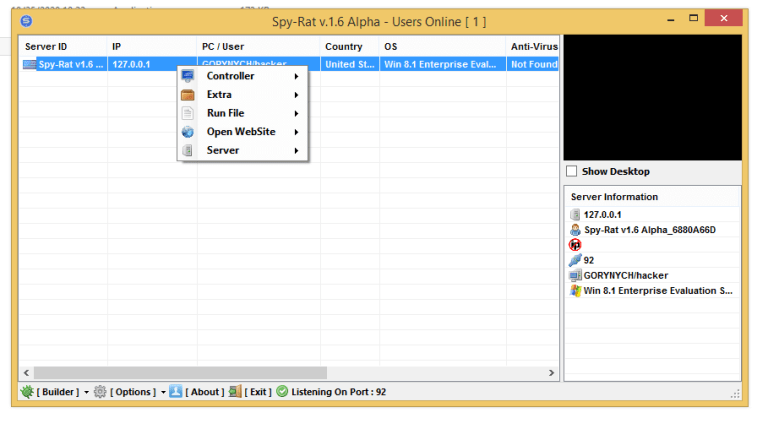Image resolution: width=768 pixels, height=429 pixels.
Task: Choose Run File from the context menu
Action: (242, 113)
